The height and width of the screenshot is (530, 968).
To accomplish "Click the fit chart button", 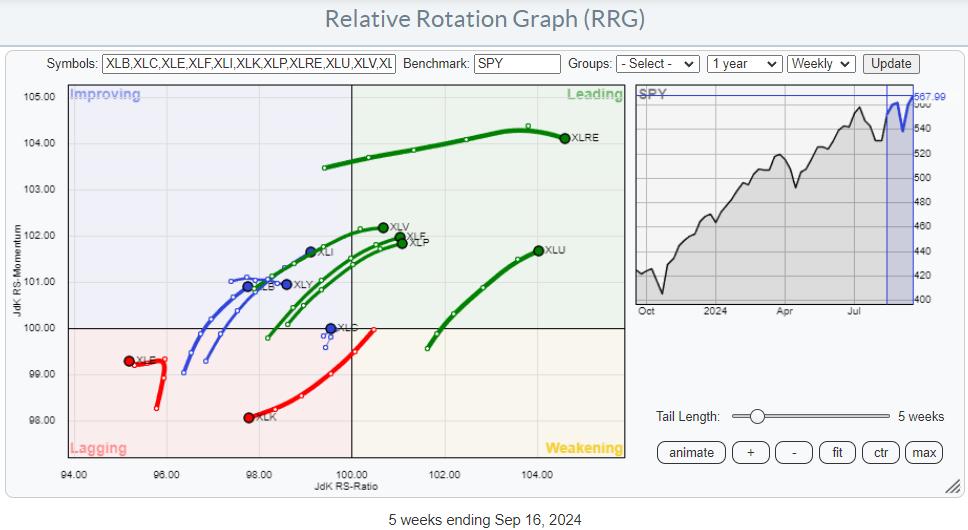I will point(837,452).
